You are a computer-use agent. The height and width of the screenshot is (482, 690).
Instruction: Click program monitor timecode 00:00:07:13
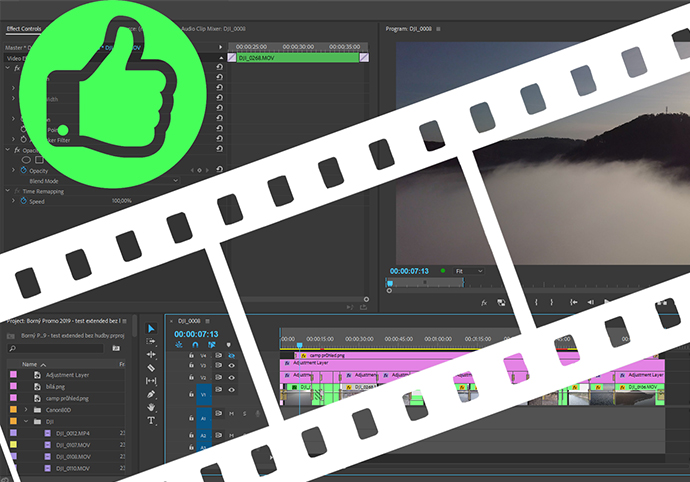(409, 271)
